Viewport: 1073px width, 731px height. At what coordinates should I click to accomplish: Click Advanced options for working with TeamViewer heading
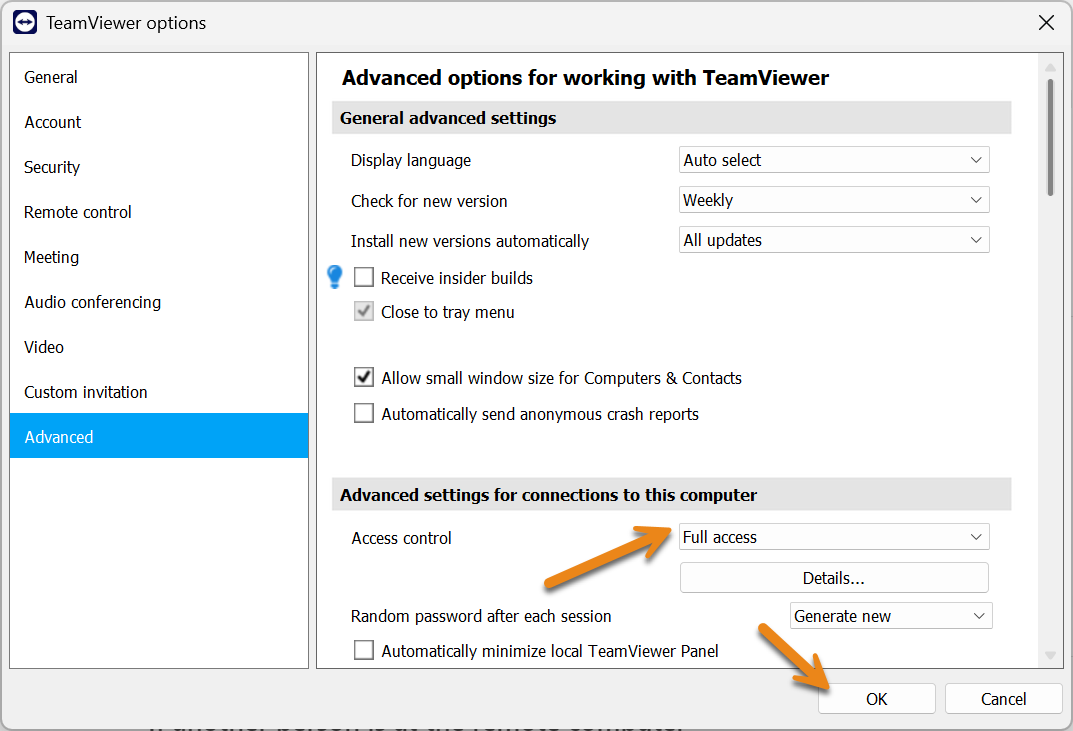coord(585,78)
